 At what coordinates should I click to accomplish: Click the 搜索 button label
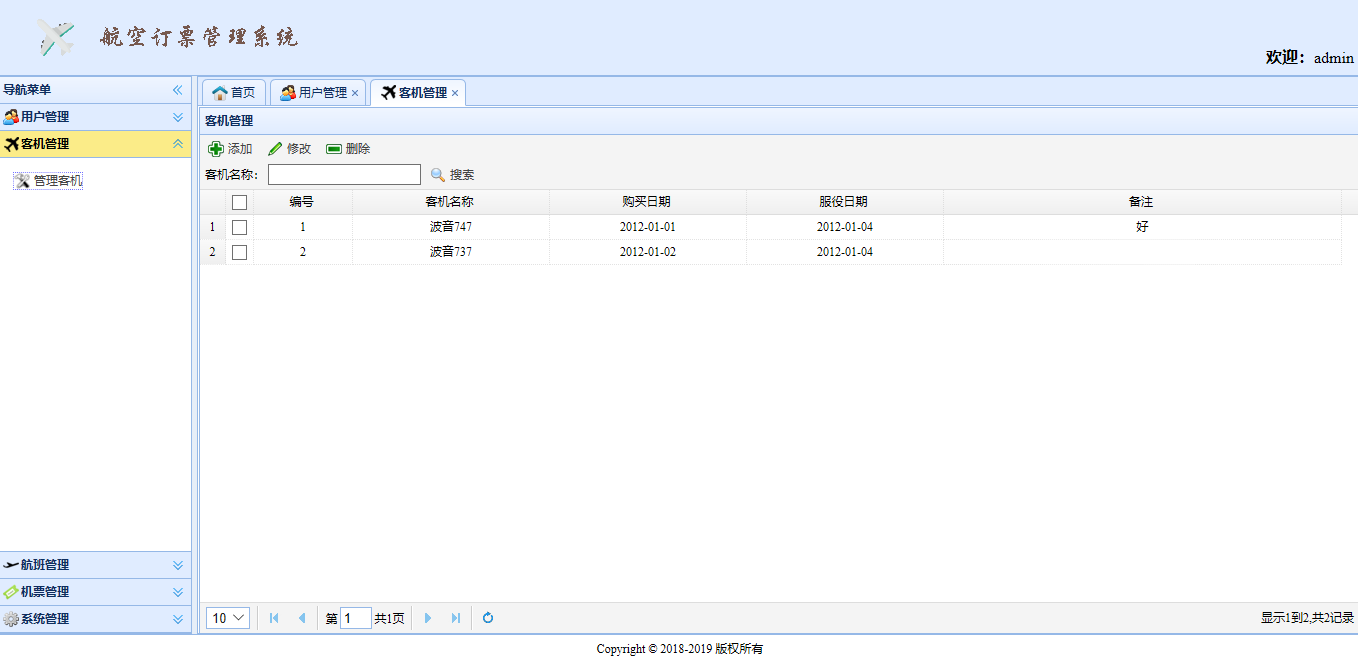coord(462,175)
